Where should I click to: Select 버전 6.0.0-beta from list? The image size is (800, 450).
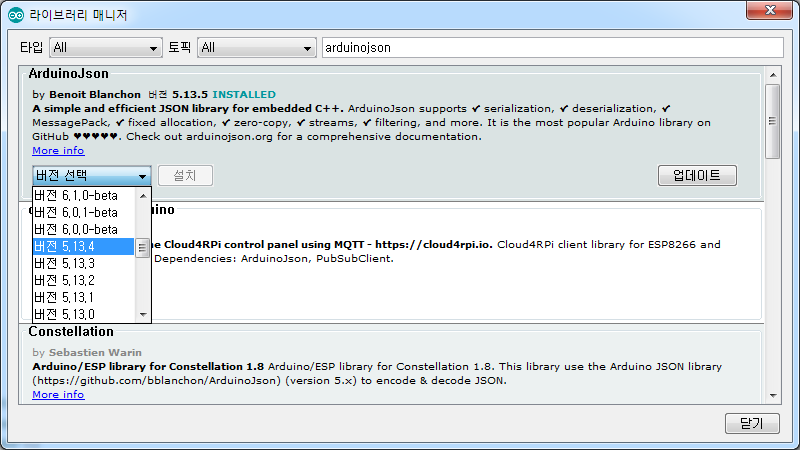84,230
